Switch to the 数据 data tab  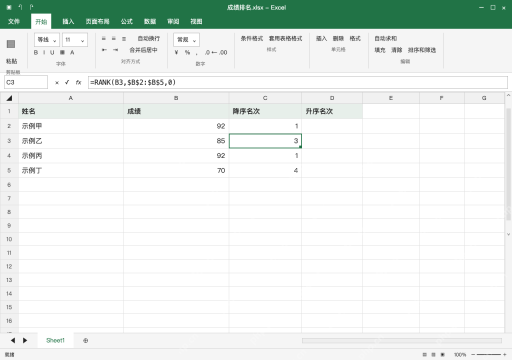tap(150, 22)
